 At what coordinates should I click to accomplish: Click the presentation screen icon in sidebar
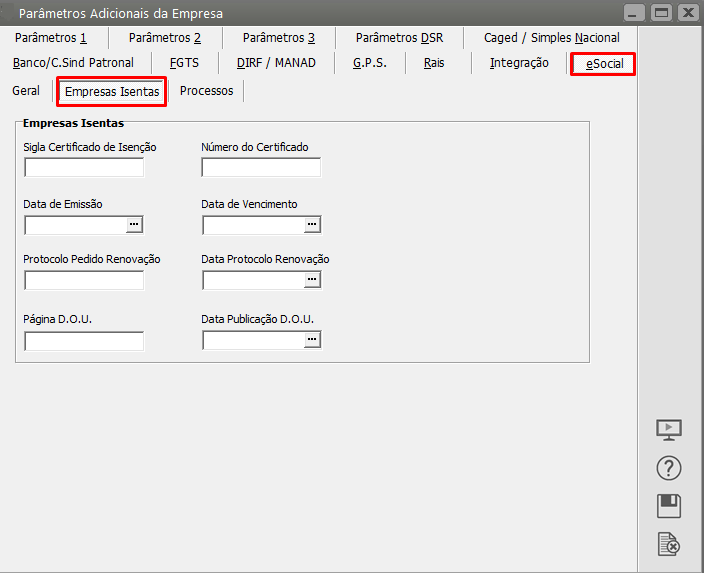669,430
